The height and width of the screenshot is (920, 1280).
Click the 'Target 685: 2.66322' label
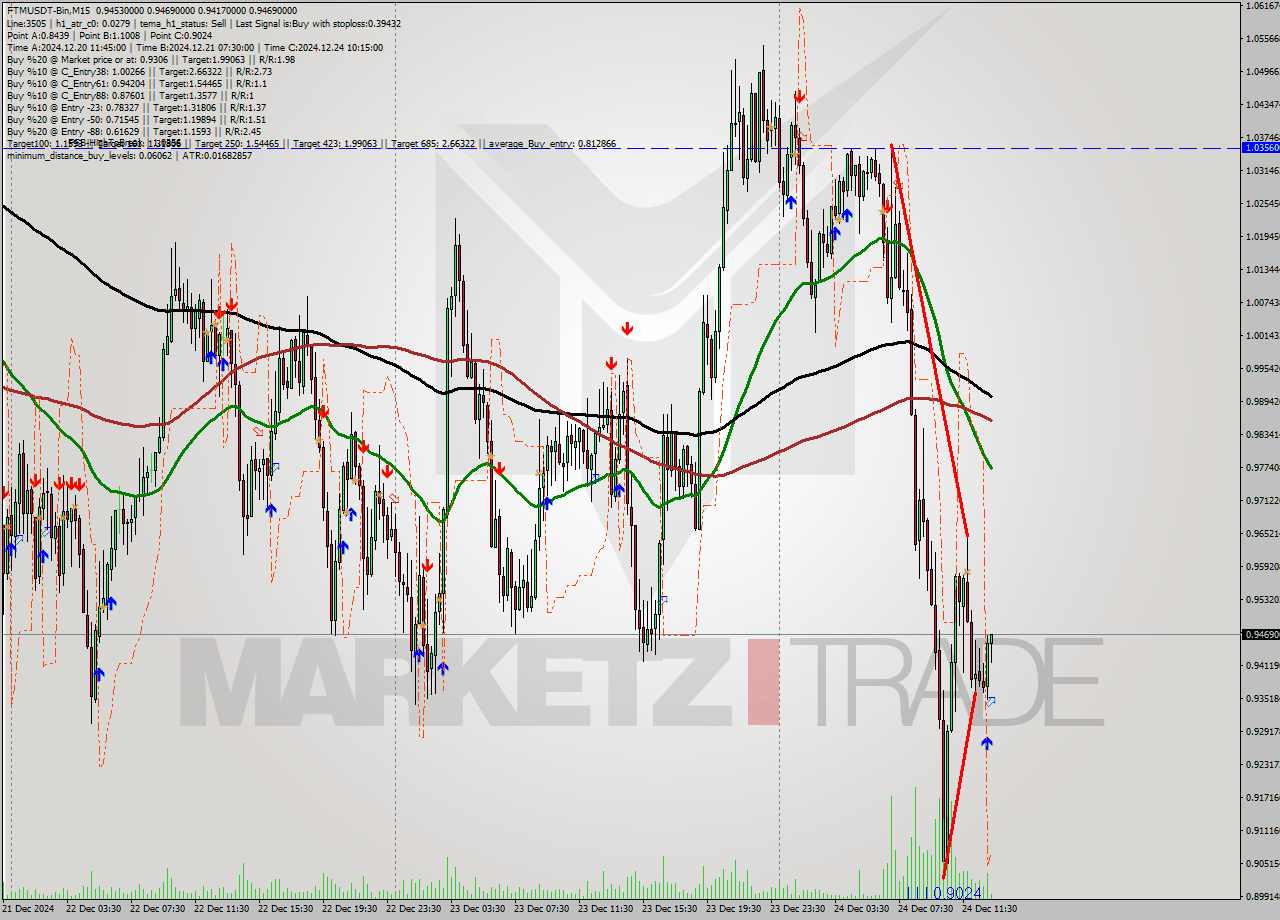point(433,144)
